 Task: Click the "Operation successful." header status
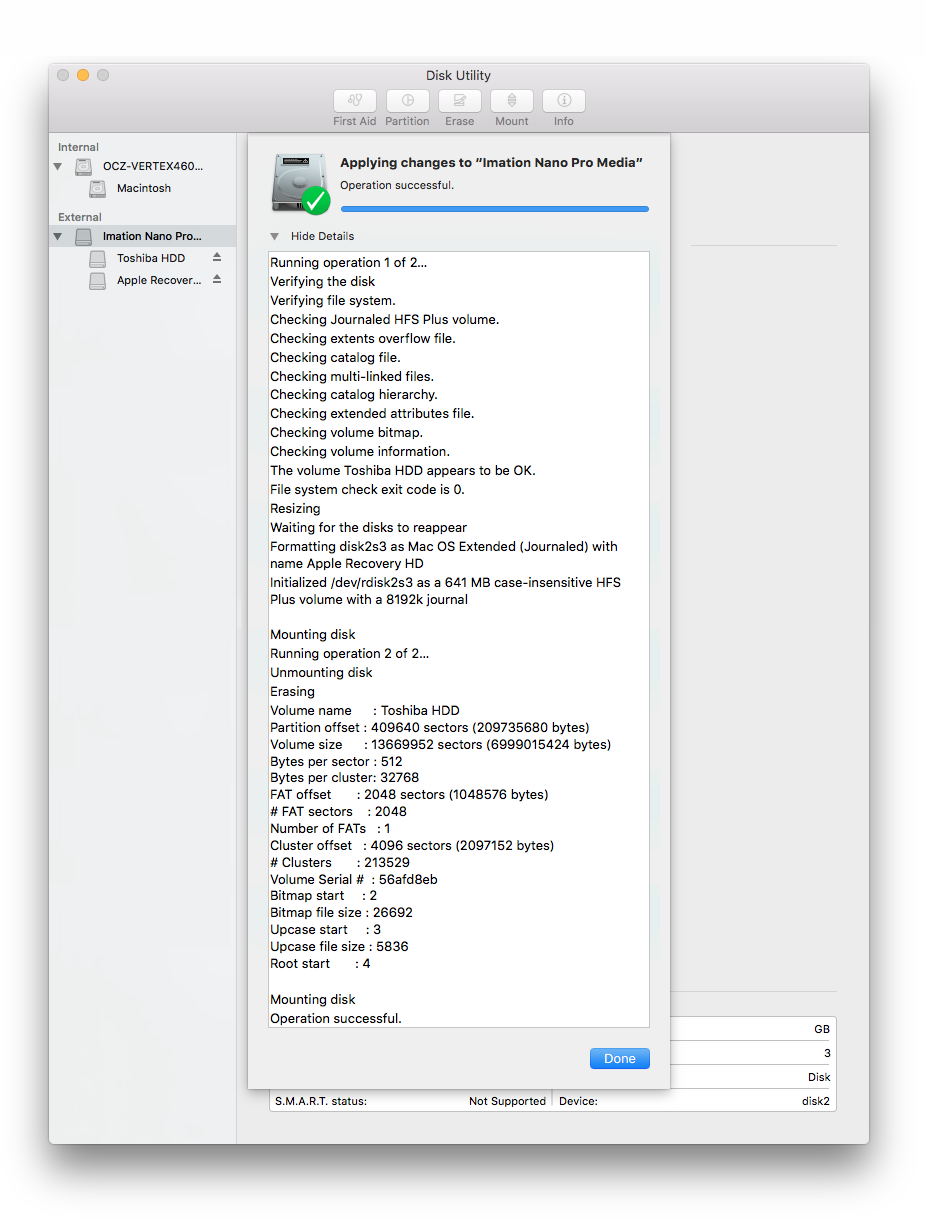coord(397,185)
